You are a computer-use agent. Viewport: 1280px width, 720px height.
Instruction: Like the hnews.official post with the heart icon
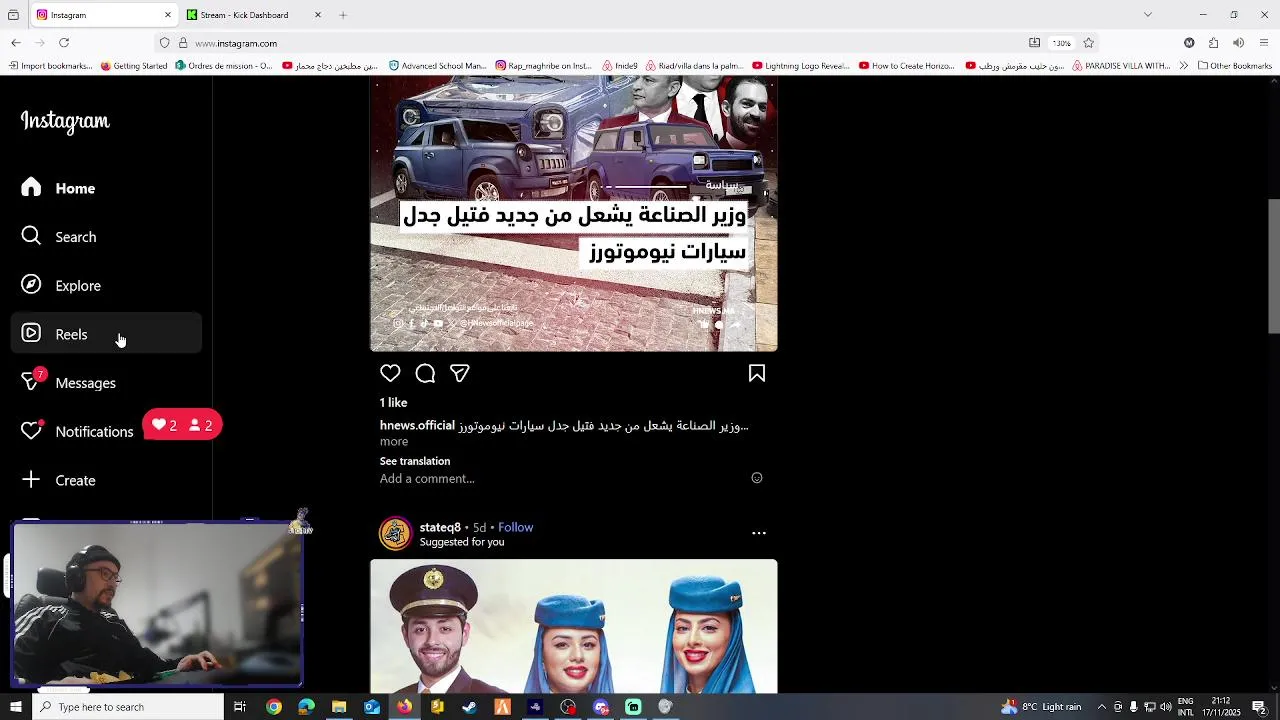click(x=390, y=373)
